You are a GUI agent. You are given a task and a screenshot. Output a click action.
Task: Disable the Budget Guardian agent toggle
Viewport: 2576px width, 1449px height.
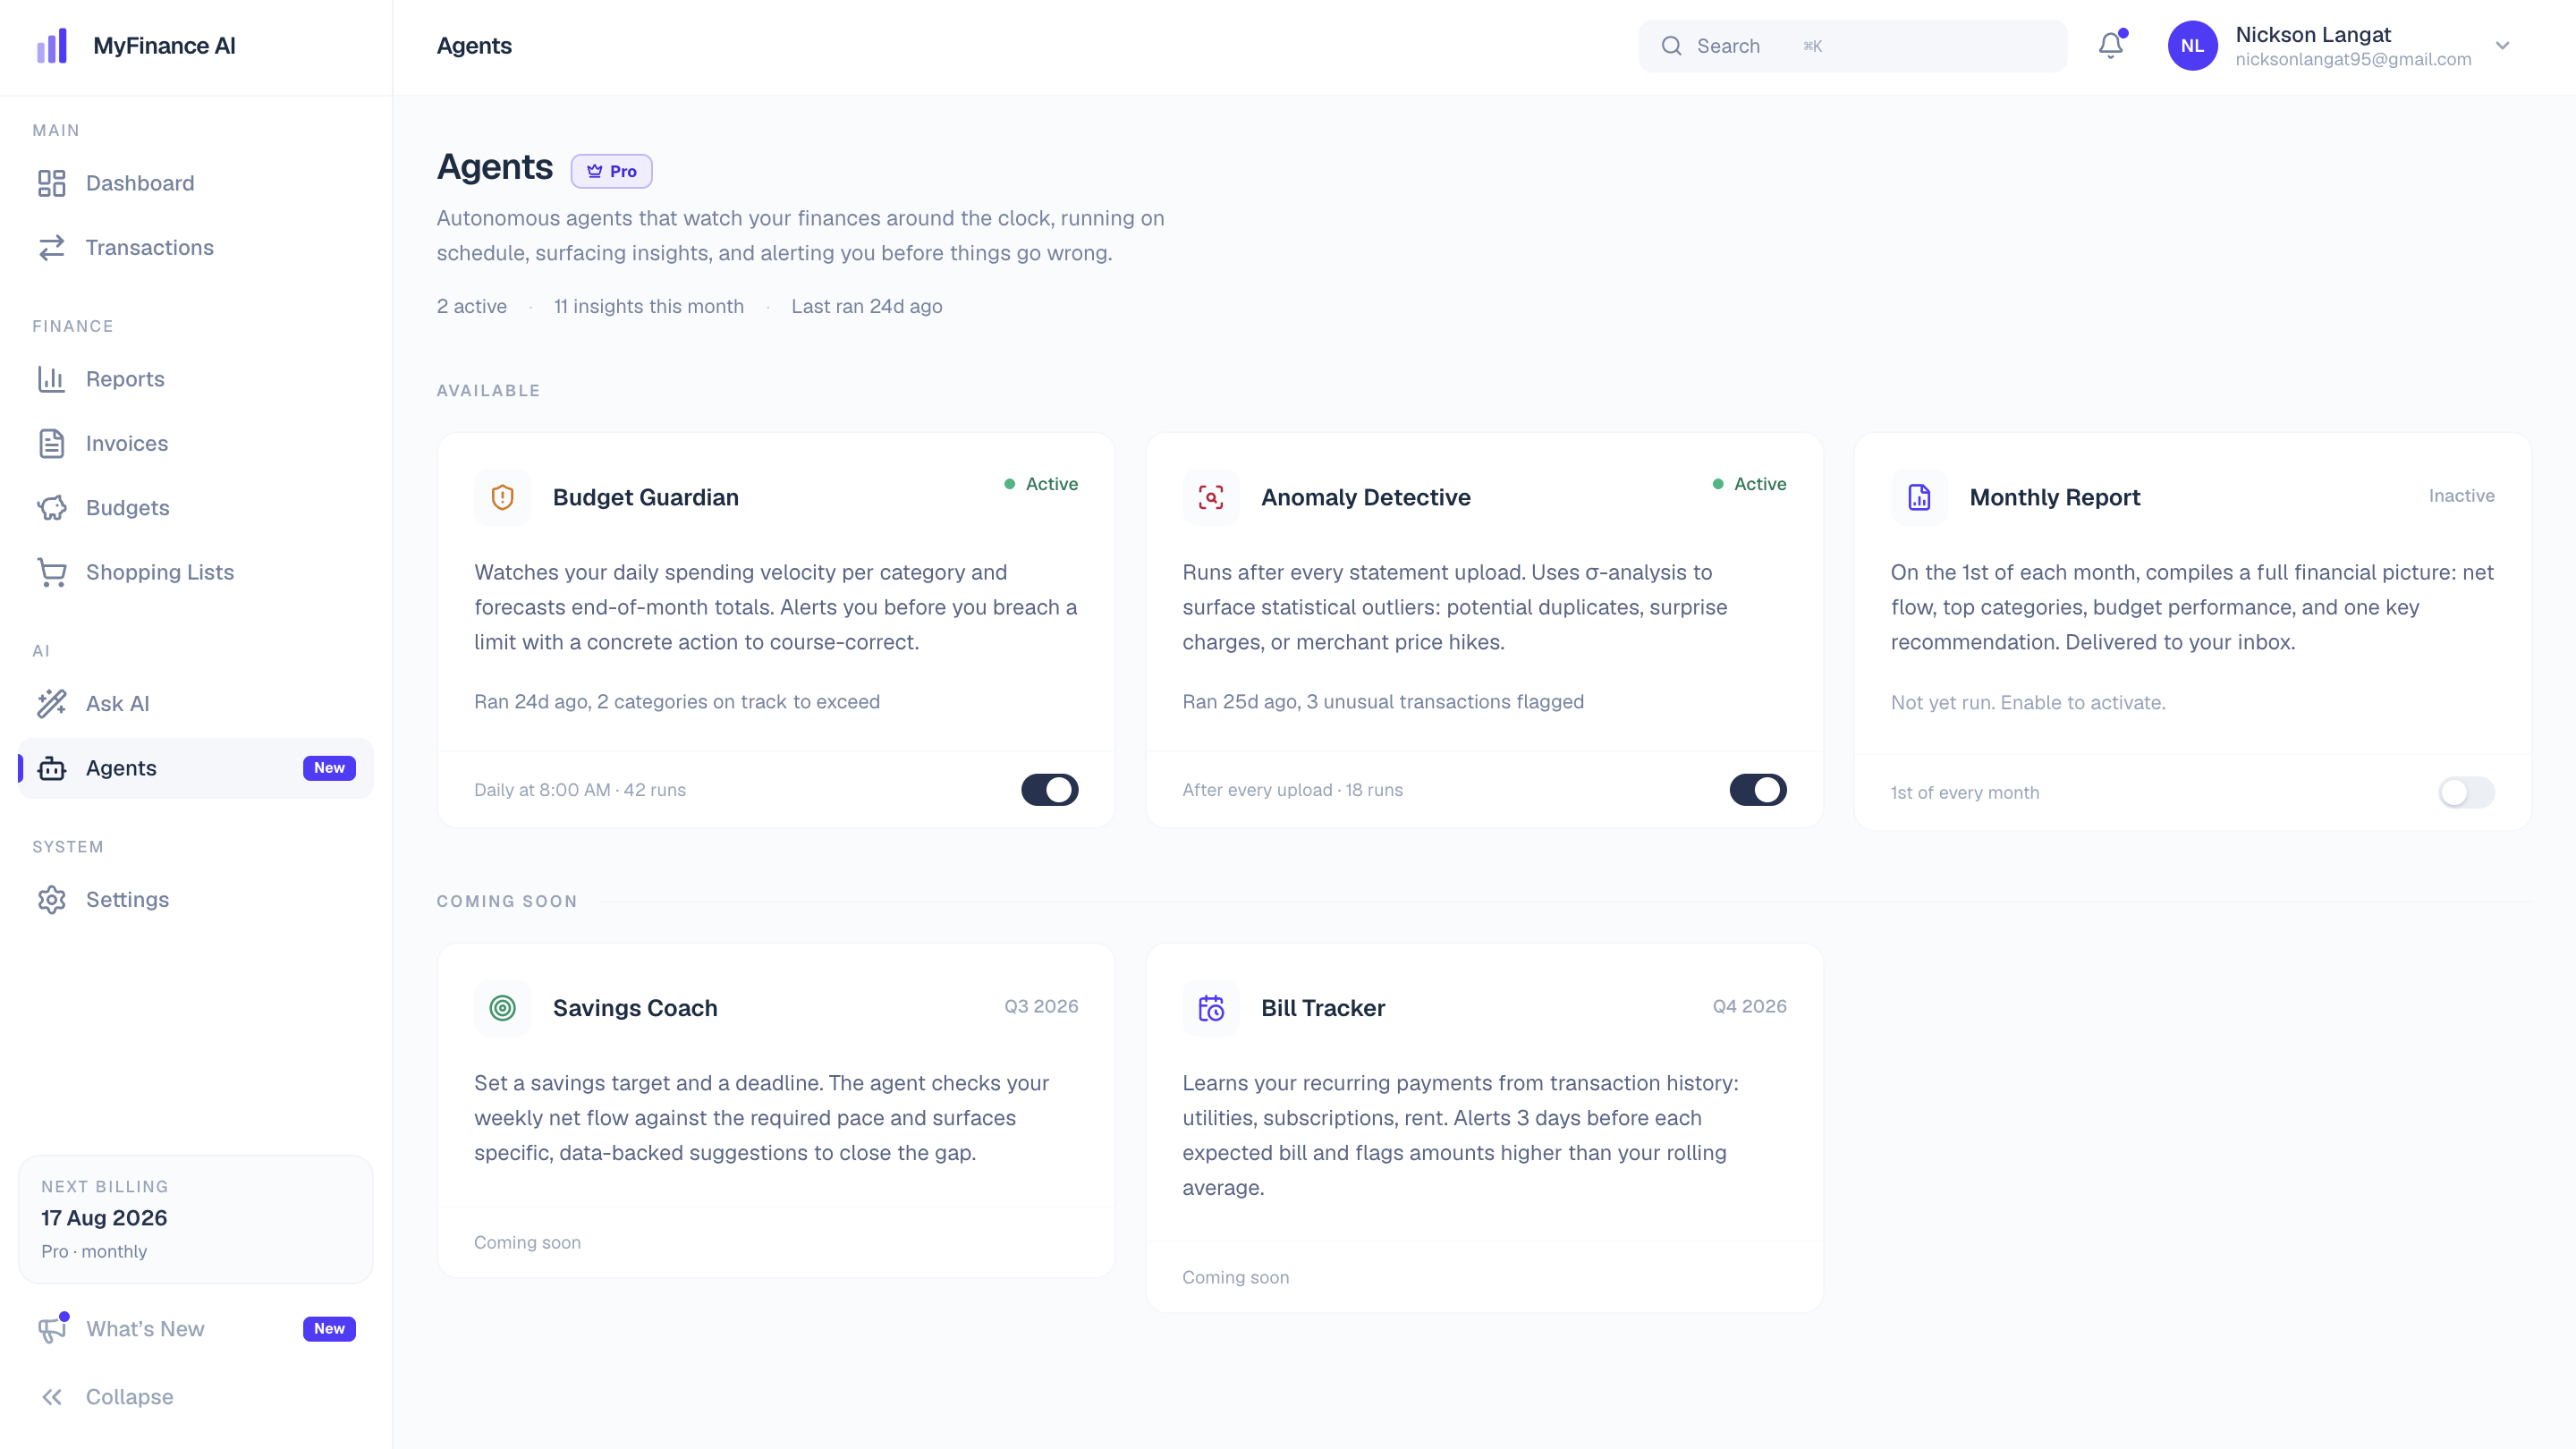tap(1050, 790)
